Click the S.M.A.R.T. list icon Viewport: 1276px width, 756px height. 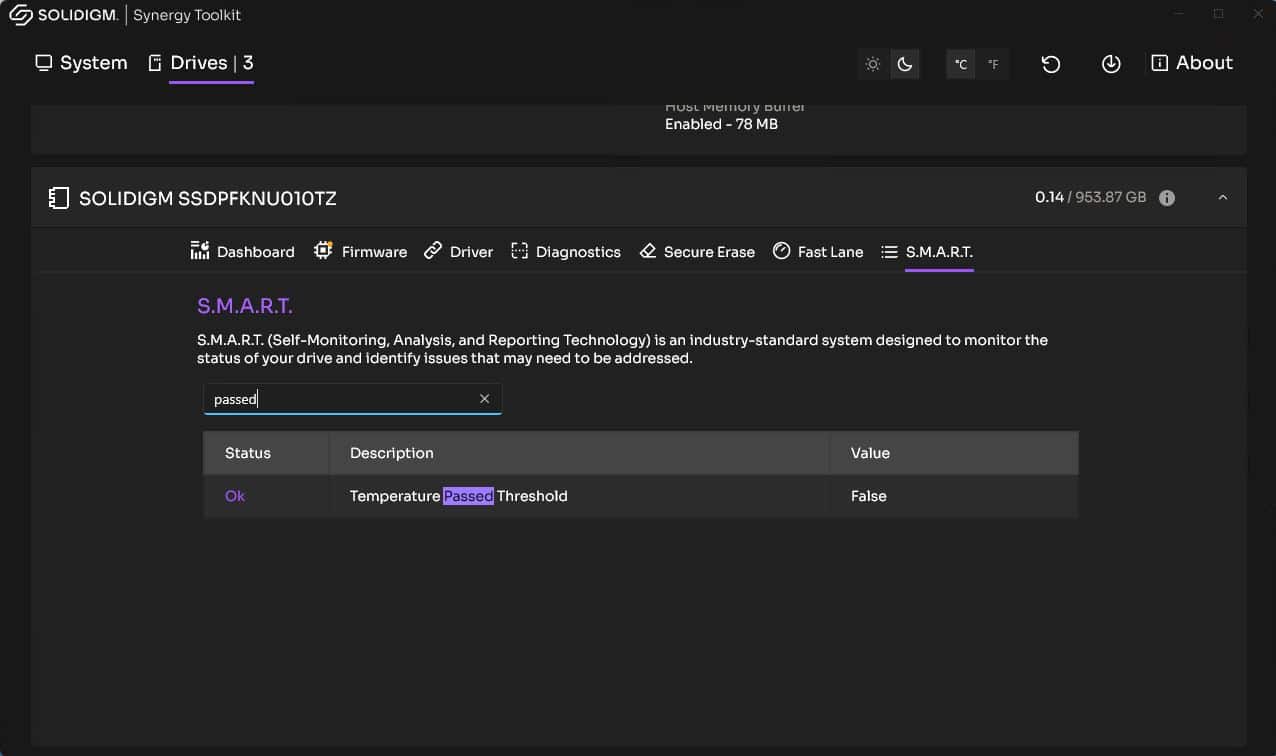pos(889,252)
